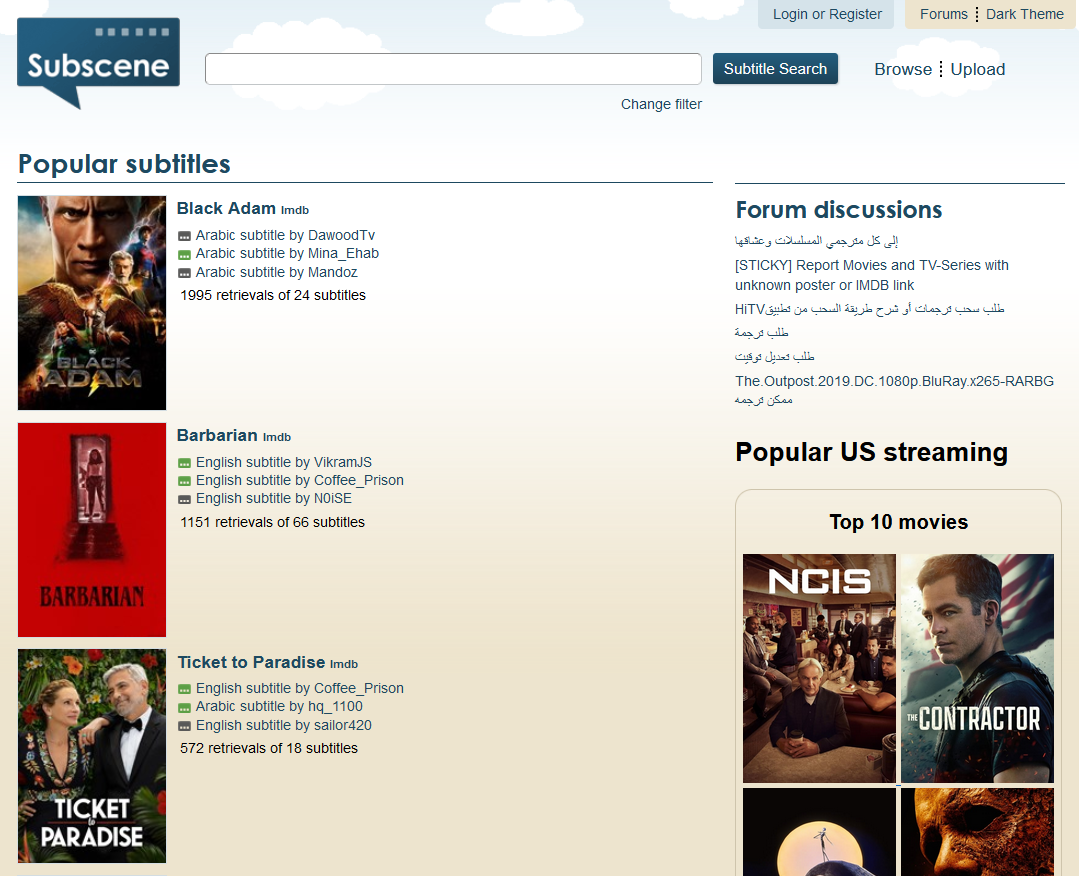The width and height of the screenshot is (1079, 876).
Task: Open Ticket to Paradise title link
Action: [x=251, y=663]
